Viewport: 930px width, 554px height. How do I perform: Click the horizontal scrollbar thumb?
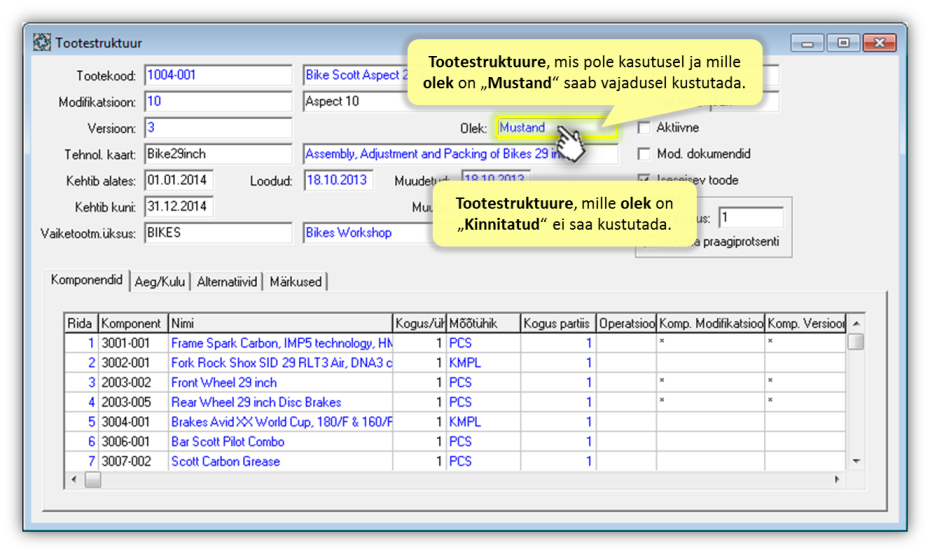[93, 479]
